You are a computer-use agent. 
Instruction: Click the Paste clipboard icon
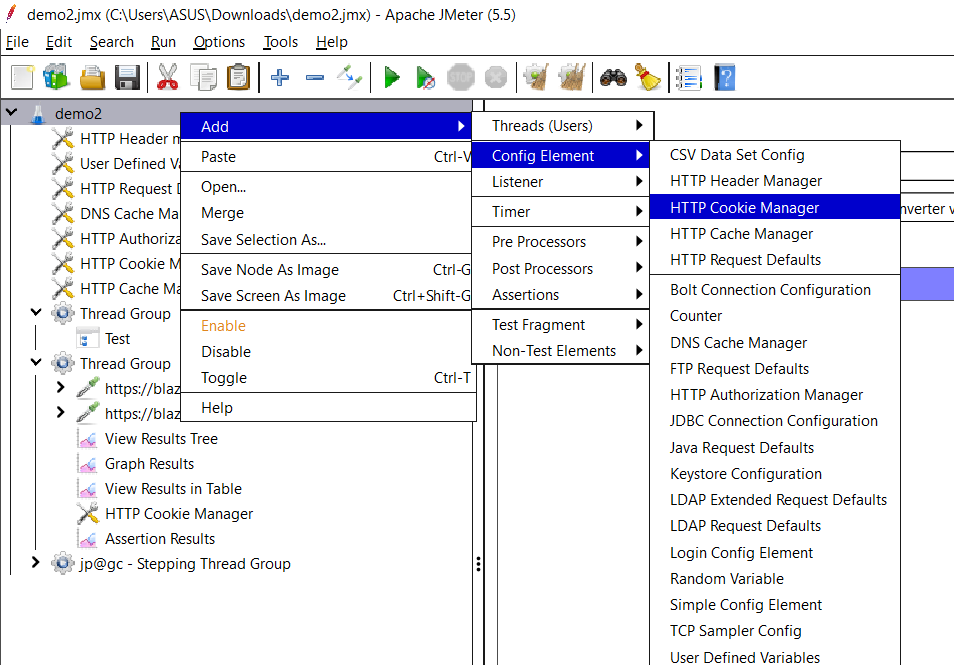(x=238, y=78)
